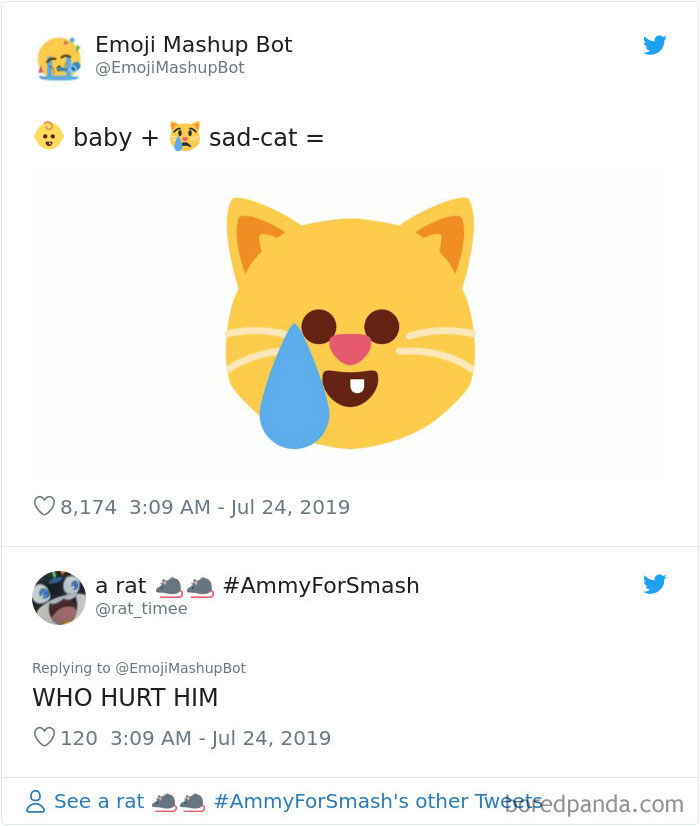Like the WHO HURT HIM reply
The width and height of the screenshot is (700, 826).
coord(44,738)
